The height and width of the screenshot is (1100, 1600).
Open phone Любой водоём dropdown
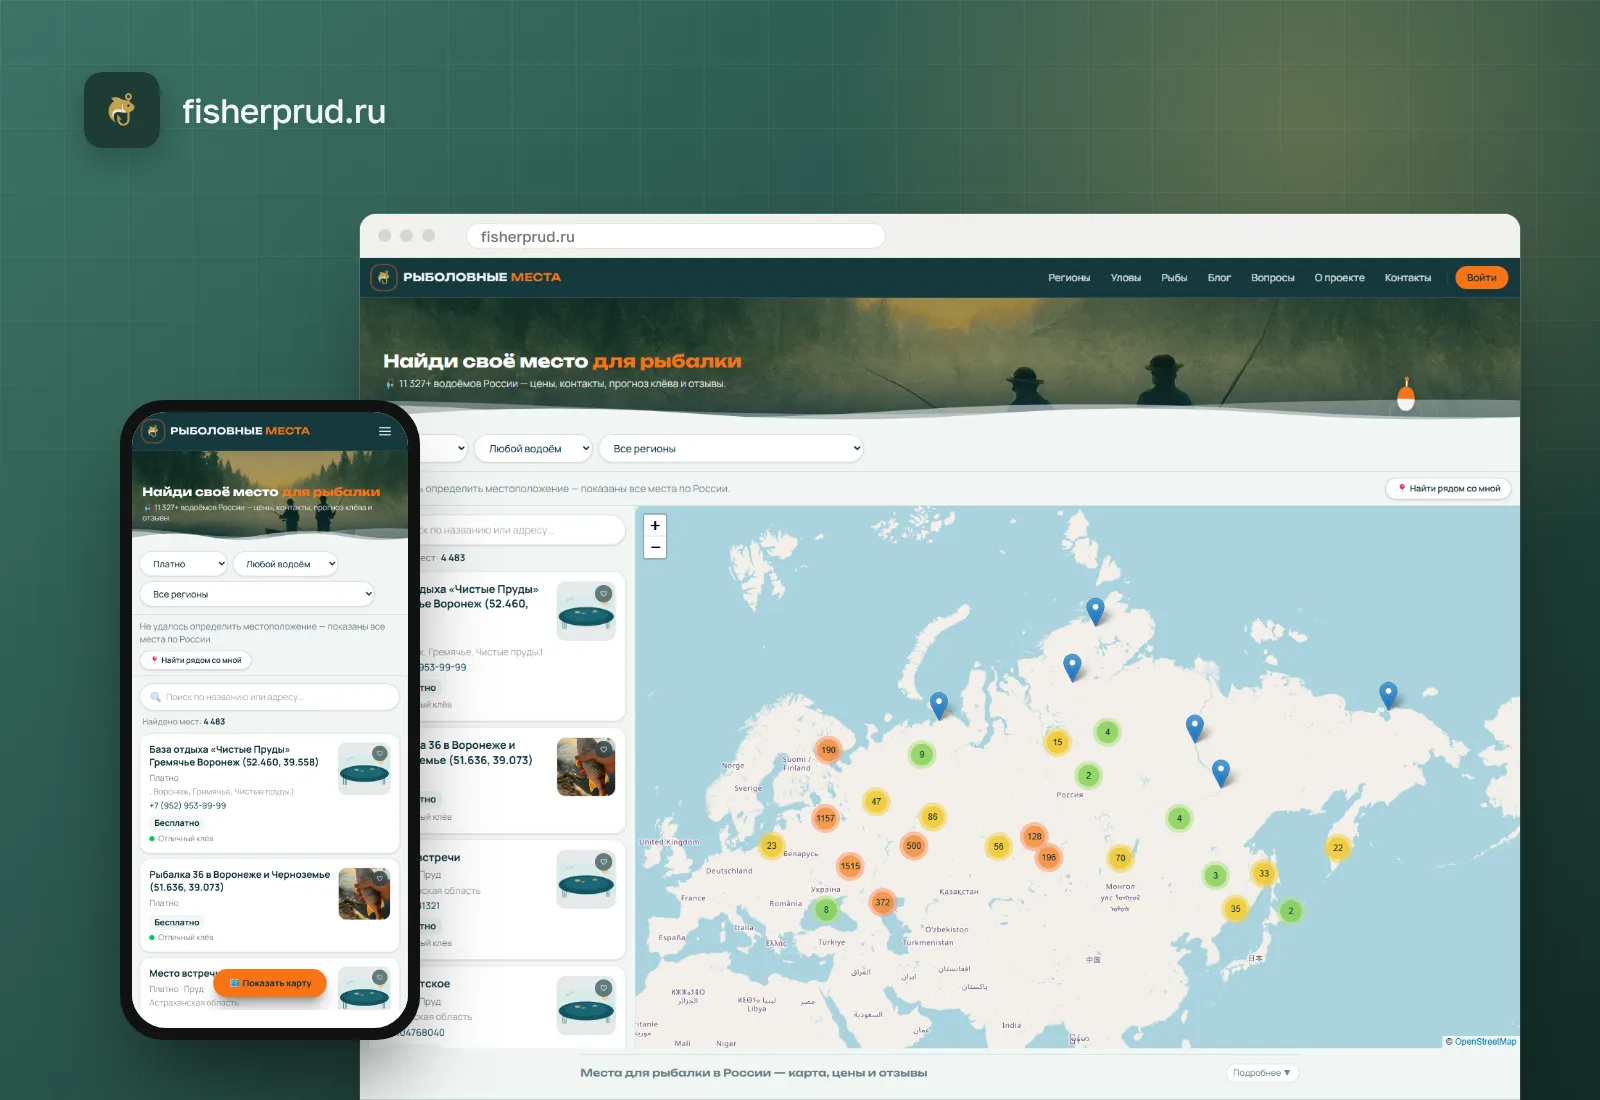[x=285, y=564]
